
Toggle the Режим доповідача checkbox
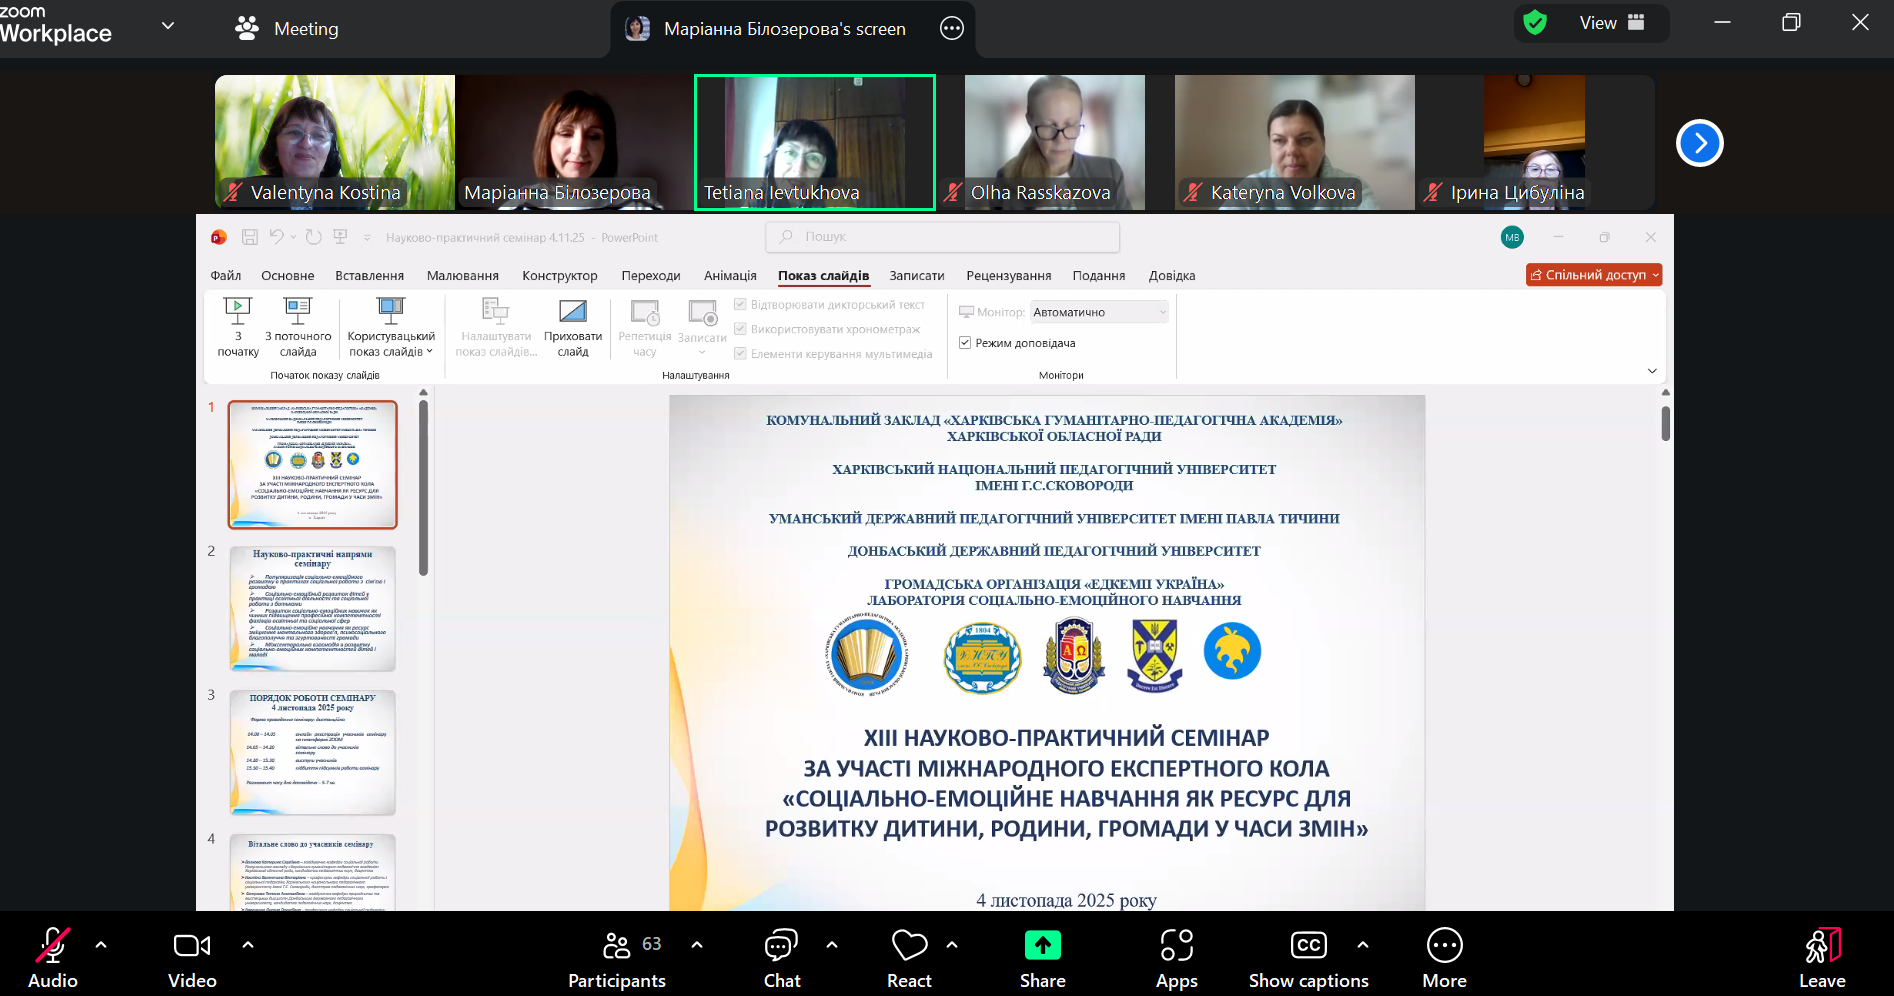[965, 343]
